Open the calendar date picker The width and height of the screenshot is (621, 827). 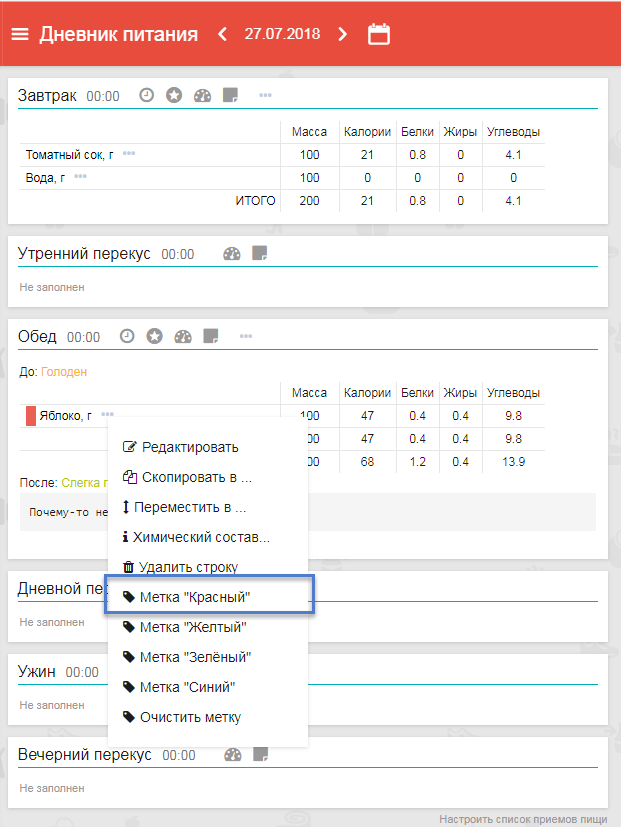379,34
